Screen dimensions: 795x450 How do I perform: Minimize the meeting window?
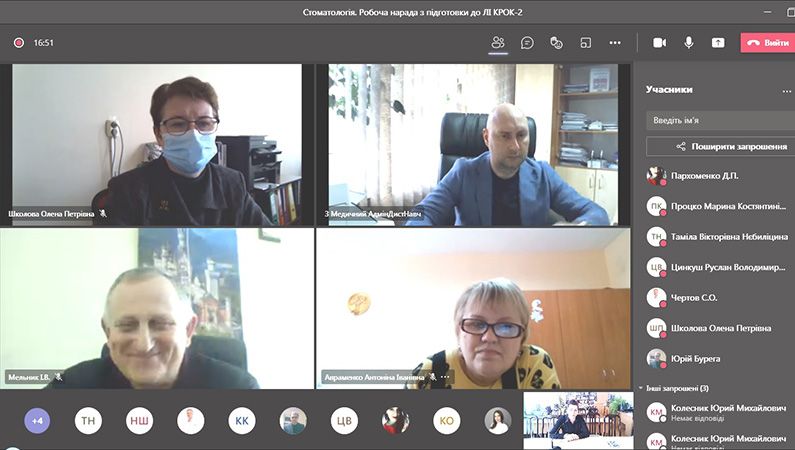pos(768,12)
